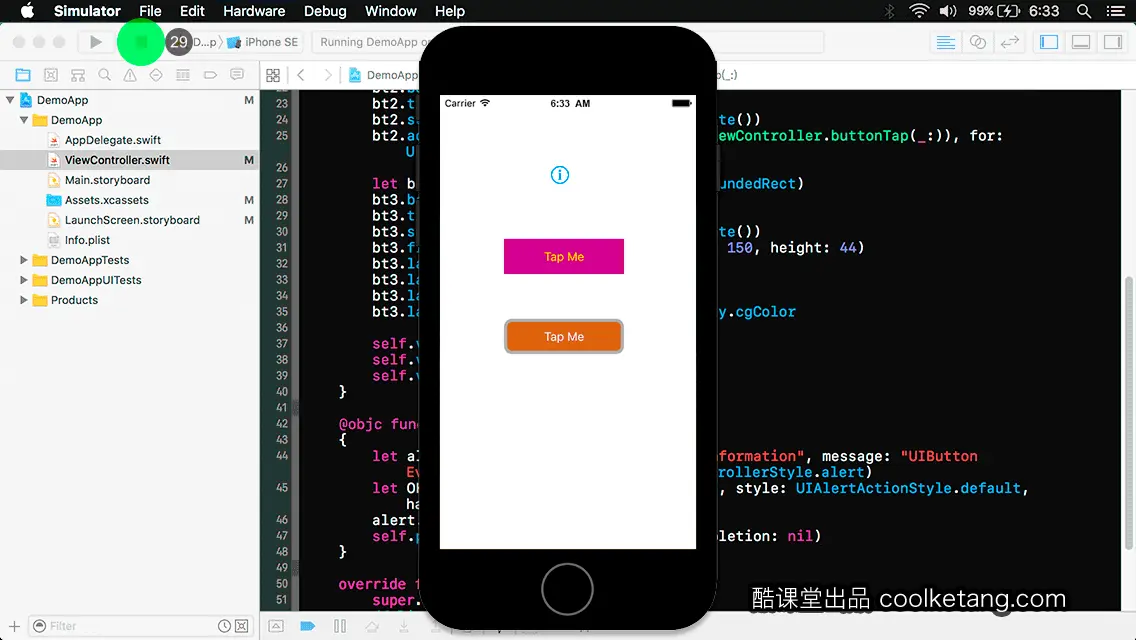Open Spotlight search in menu bar
The image size is (1136, 640).
point(1084,11)
